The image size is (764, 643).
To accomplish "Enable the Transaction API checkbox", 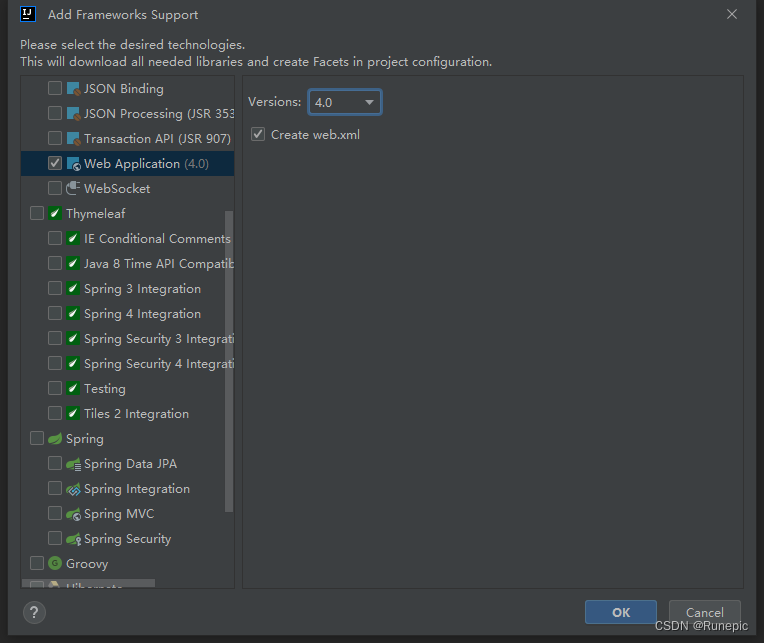I will pos(55,138).
